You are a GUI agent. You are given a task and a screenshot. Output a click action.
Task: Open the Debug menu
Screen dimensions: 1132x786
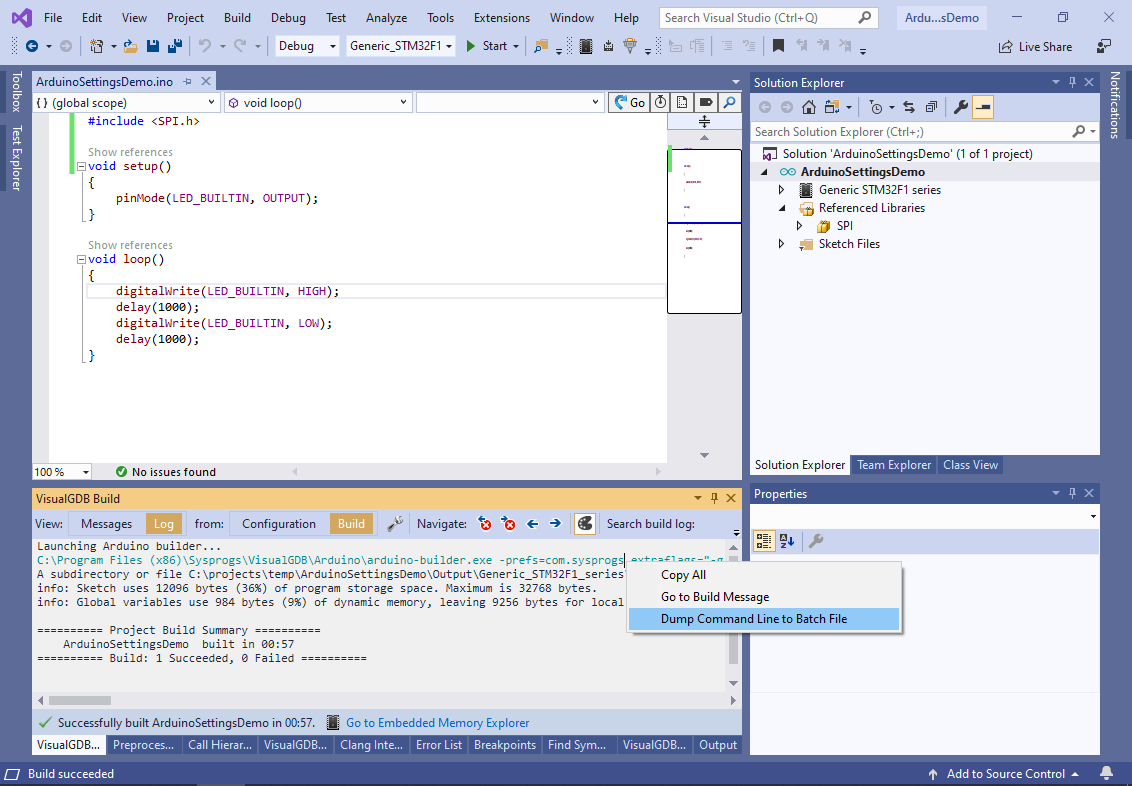[288, 18]
